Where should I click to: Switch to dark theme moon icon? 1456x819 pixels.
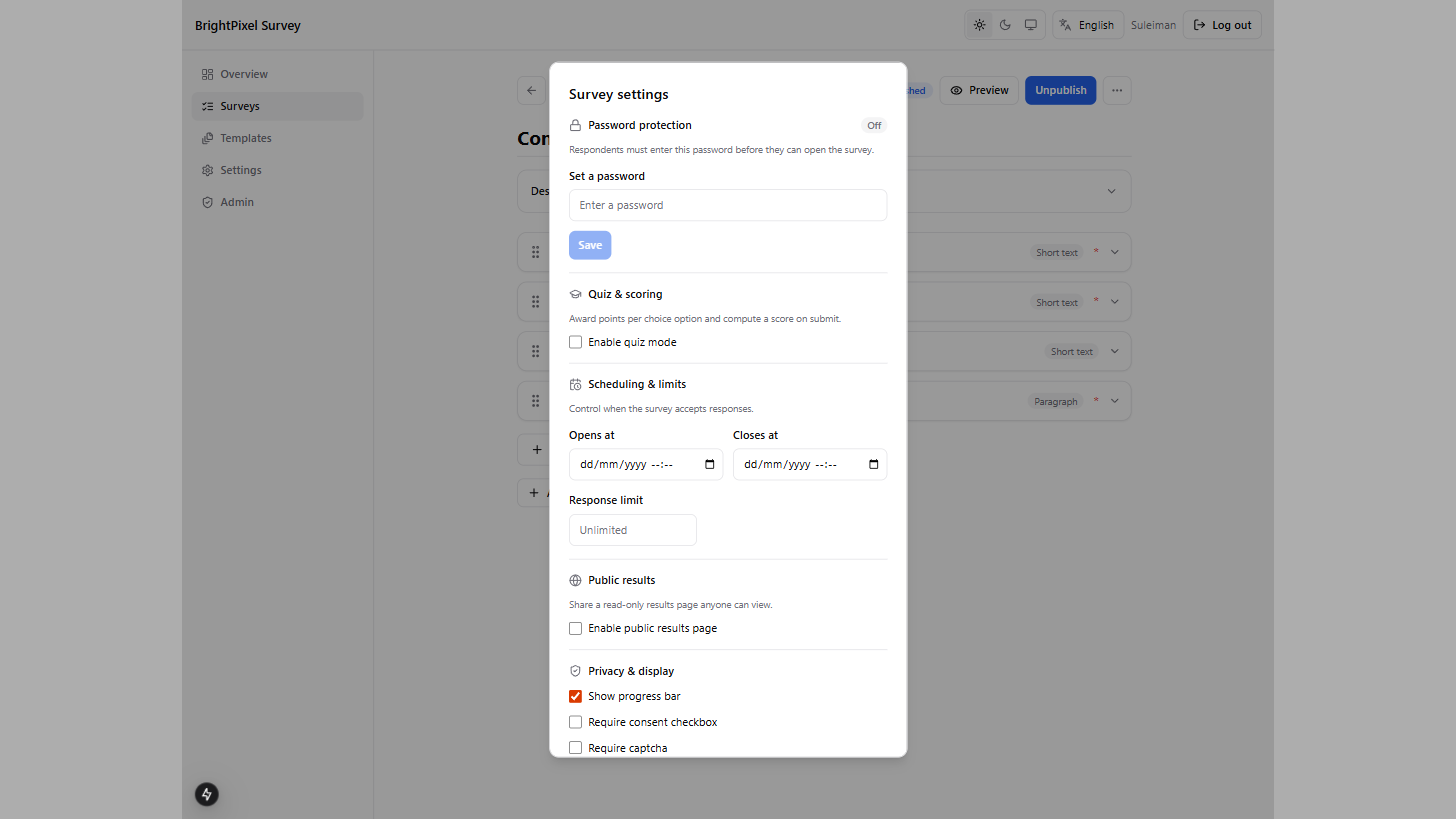(1005, 25)
